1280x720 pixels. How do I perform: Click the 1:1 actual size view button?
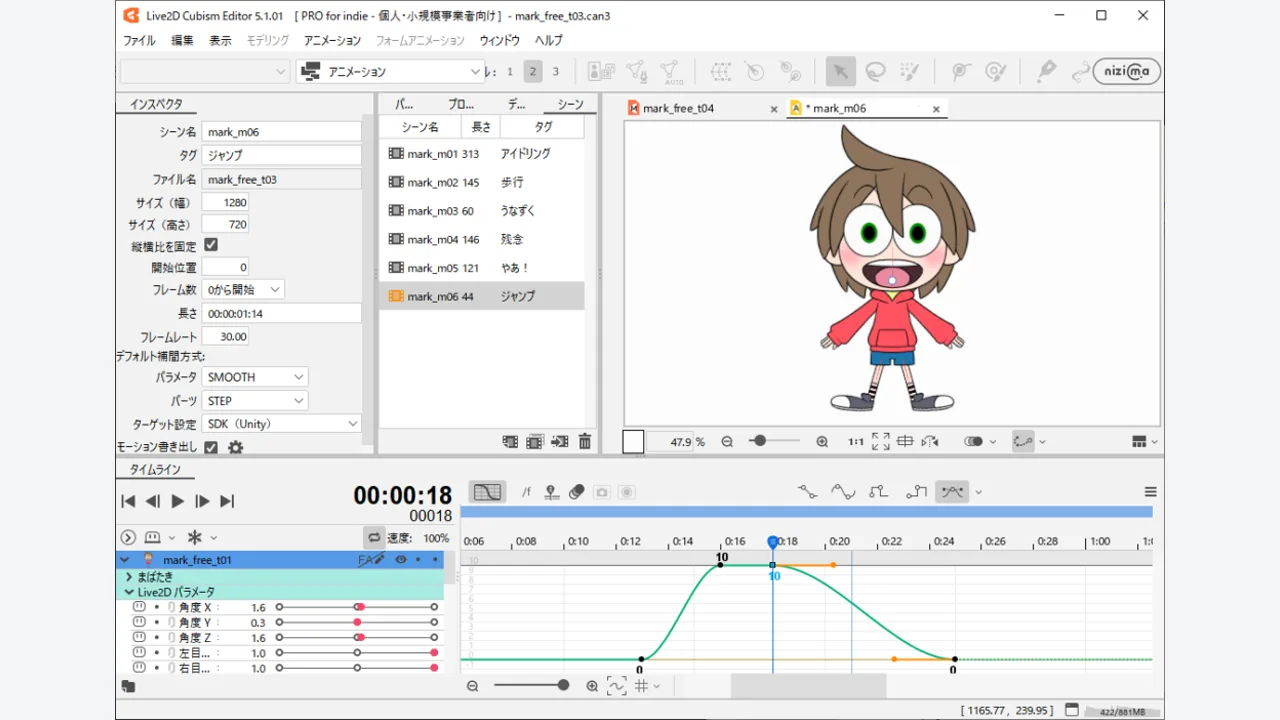click(856, 441)
